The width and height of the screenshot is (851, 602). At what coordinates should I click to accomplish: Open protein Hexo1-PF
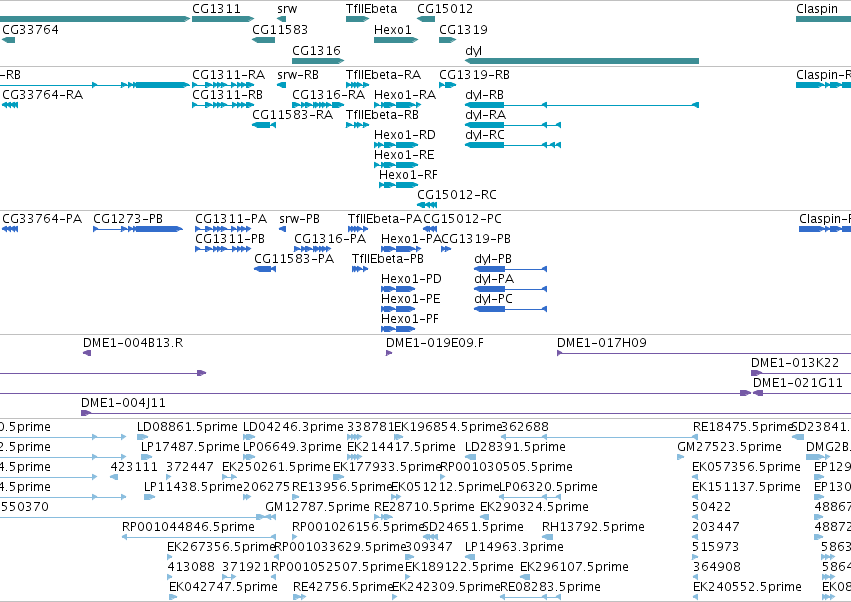tap(410, 319)
